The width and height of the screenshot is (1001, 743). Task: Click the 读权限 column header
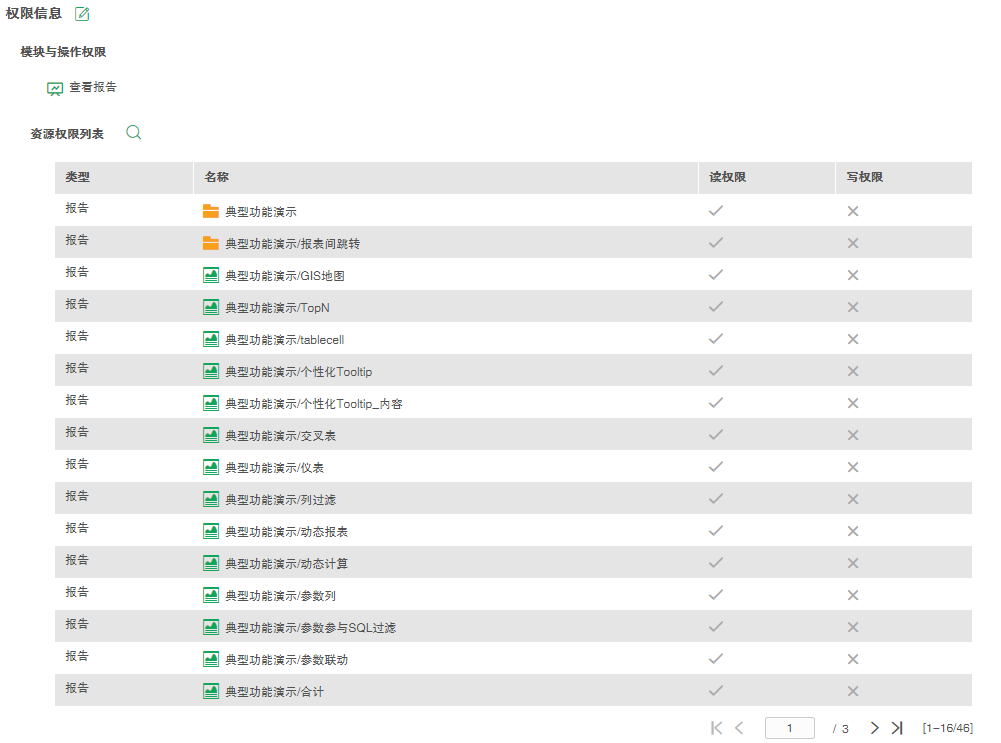click(728, 177)
